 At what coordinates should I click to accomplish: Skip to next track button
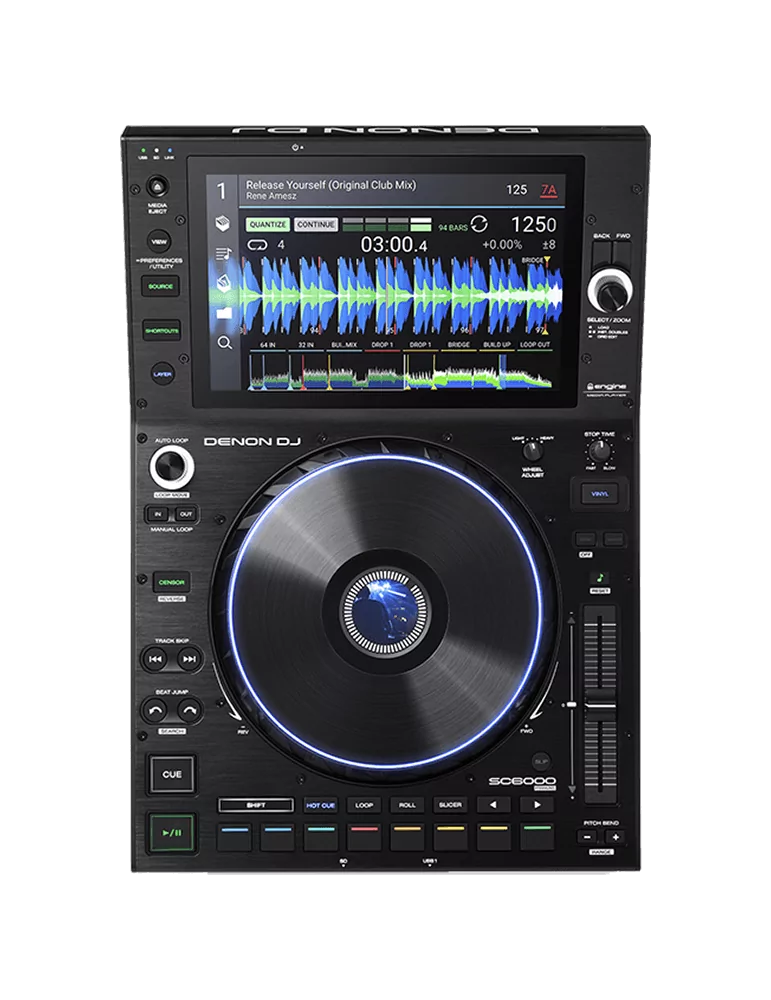click(x=189, y=659)
